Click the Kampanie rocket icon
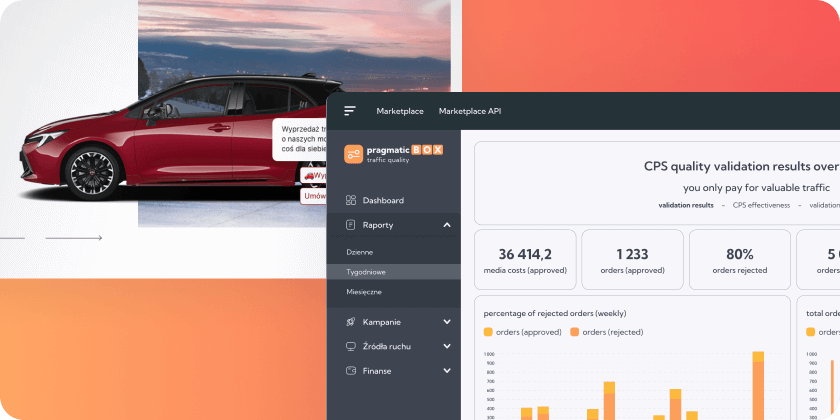This screenshot has width=840, height=420. tap(351, 322)
